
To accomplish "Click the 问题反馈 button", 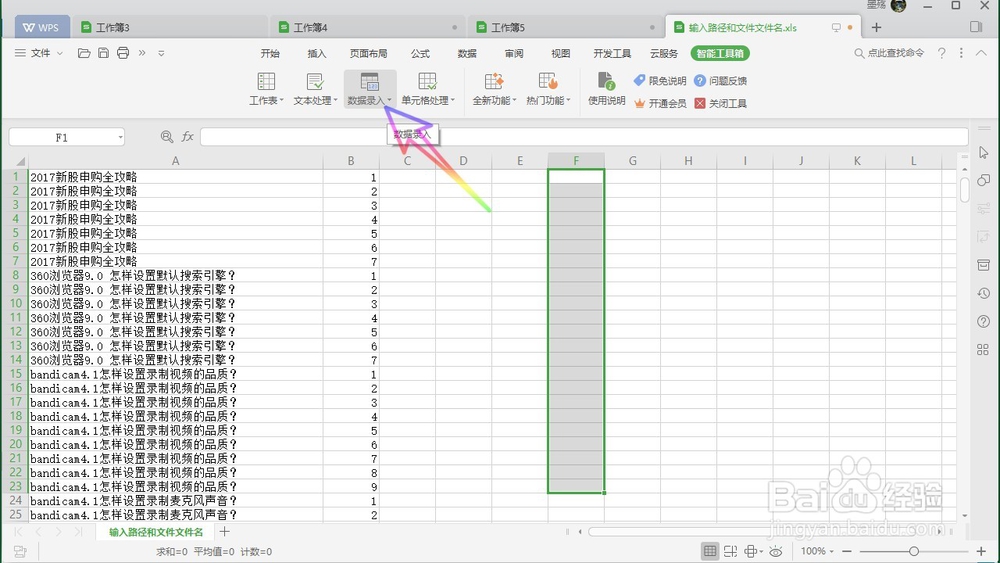I will pyautogui.click(x=720, y=81).
